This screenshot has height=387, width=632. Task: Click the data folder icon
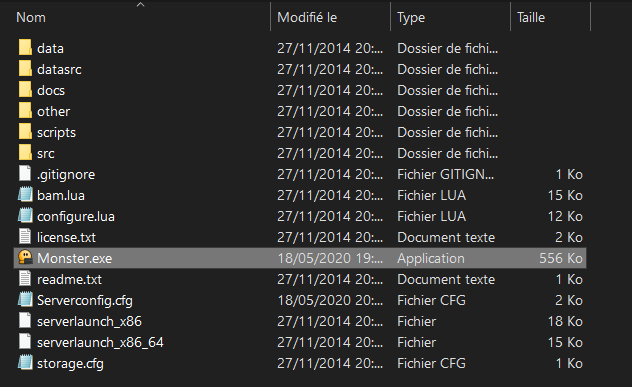25,48
